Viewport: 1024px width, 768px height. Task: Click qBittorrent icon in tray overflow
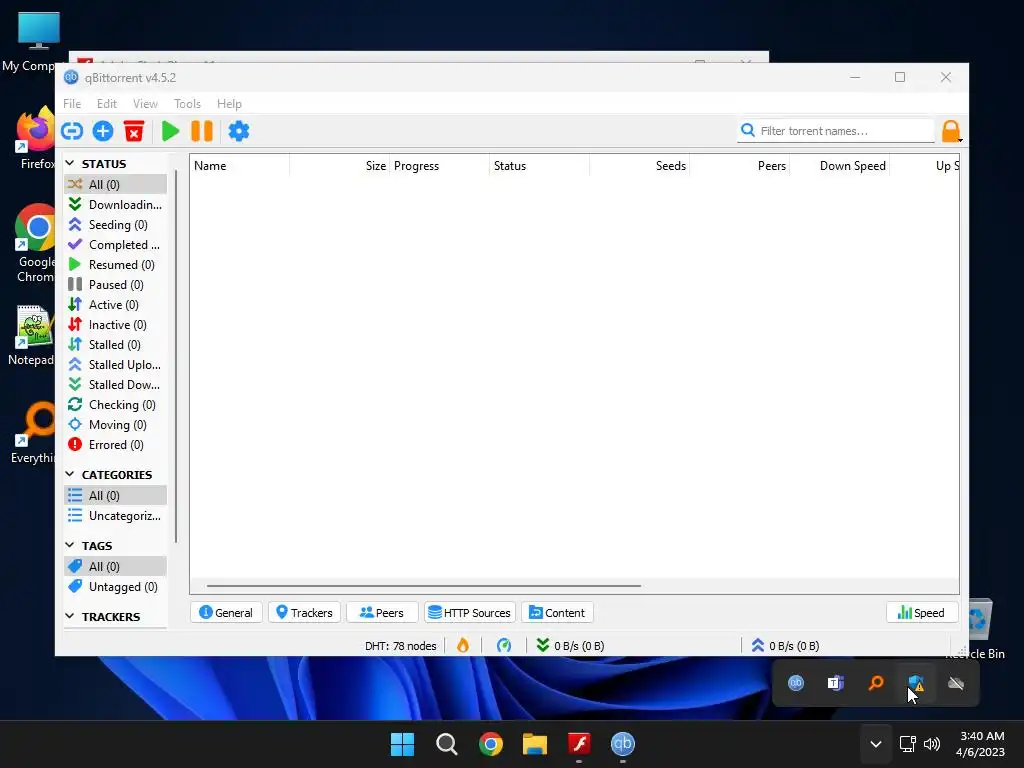pyautogui.click(x=795, y=683)
